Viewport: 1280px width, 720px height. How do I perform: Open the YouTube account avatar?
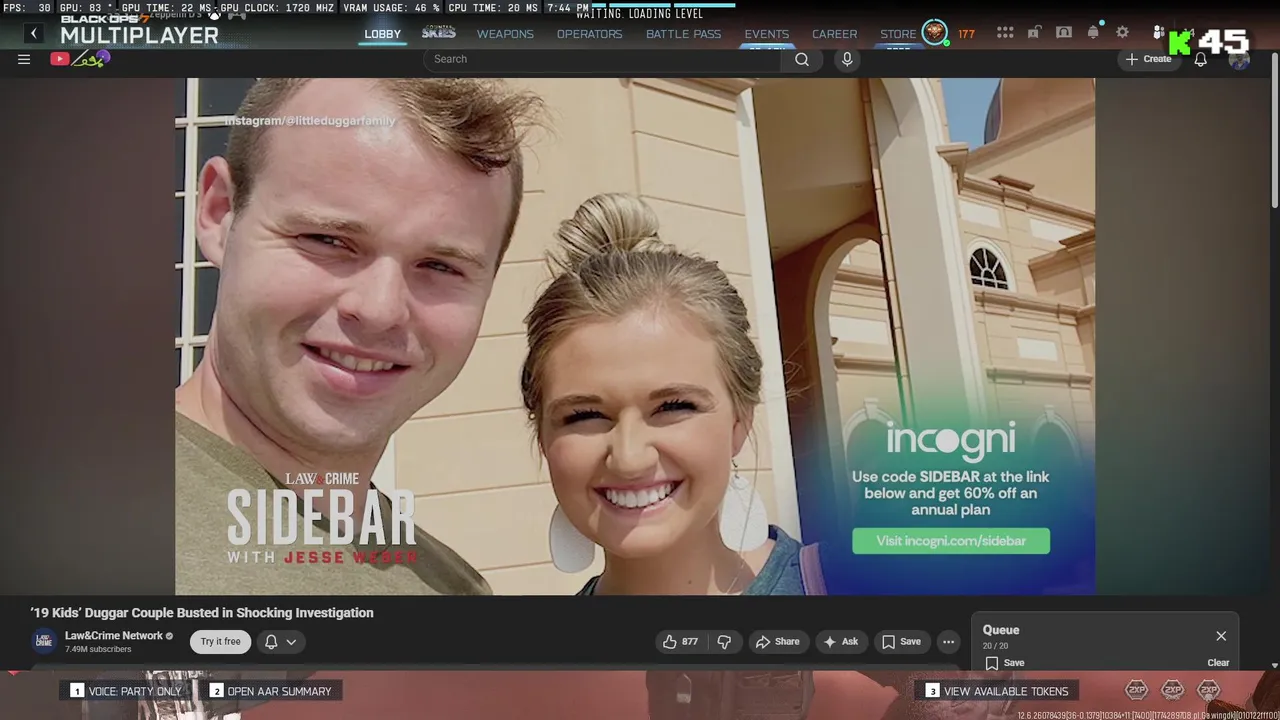click(x=1239, y=59)
